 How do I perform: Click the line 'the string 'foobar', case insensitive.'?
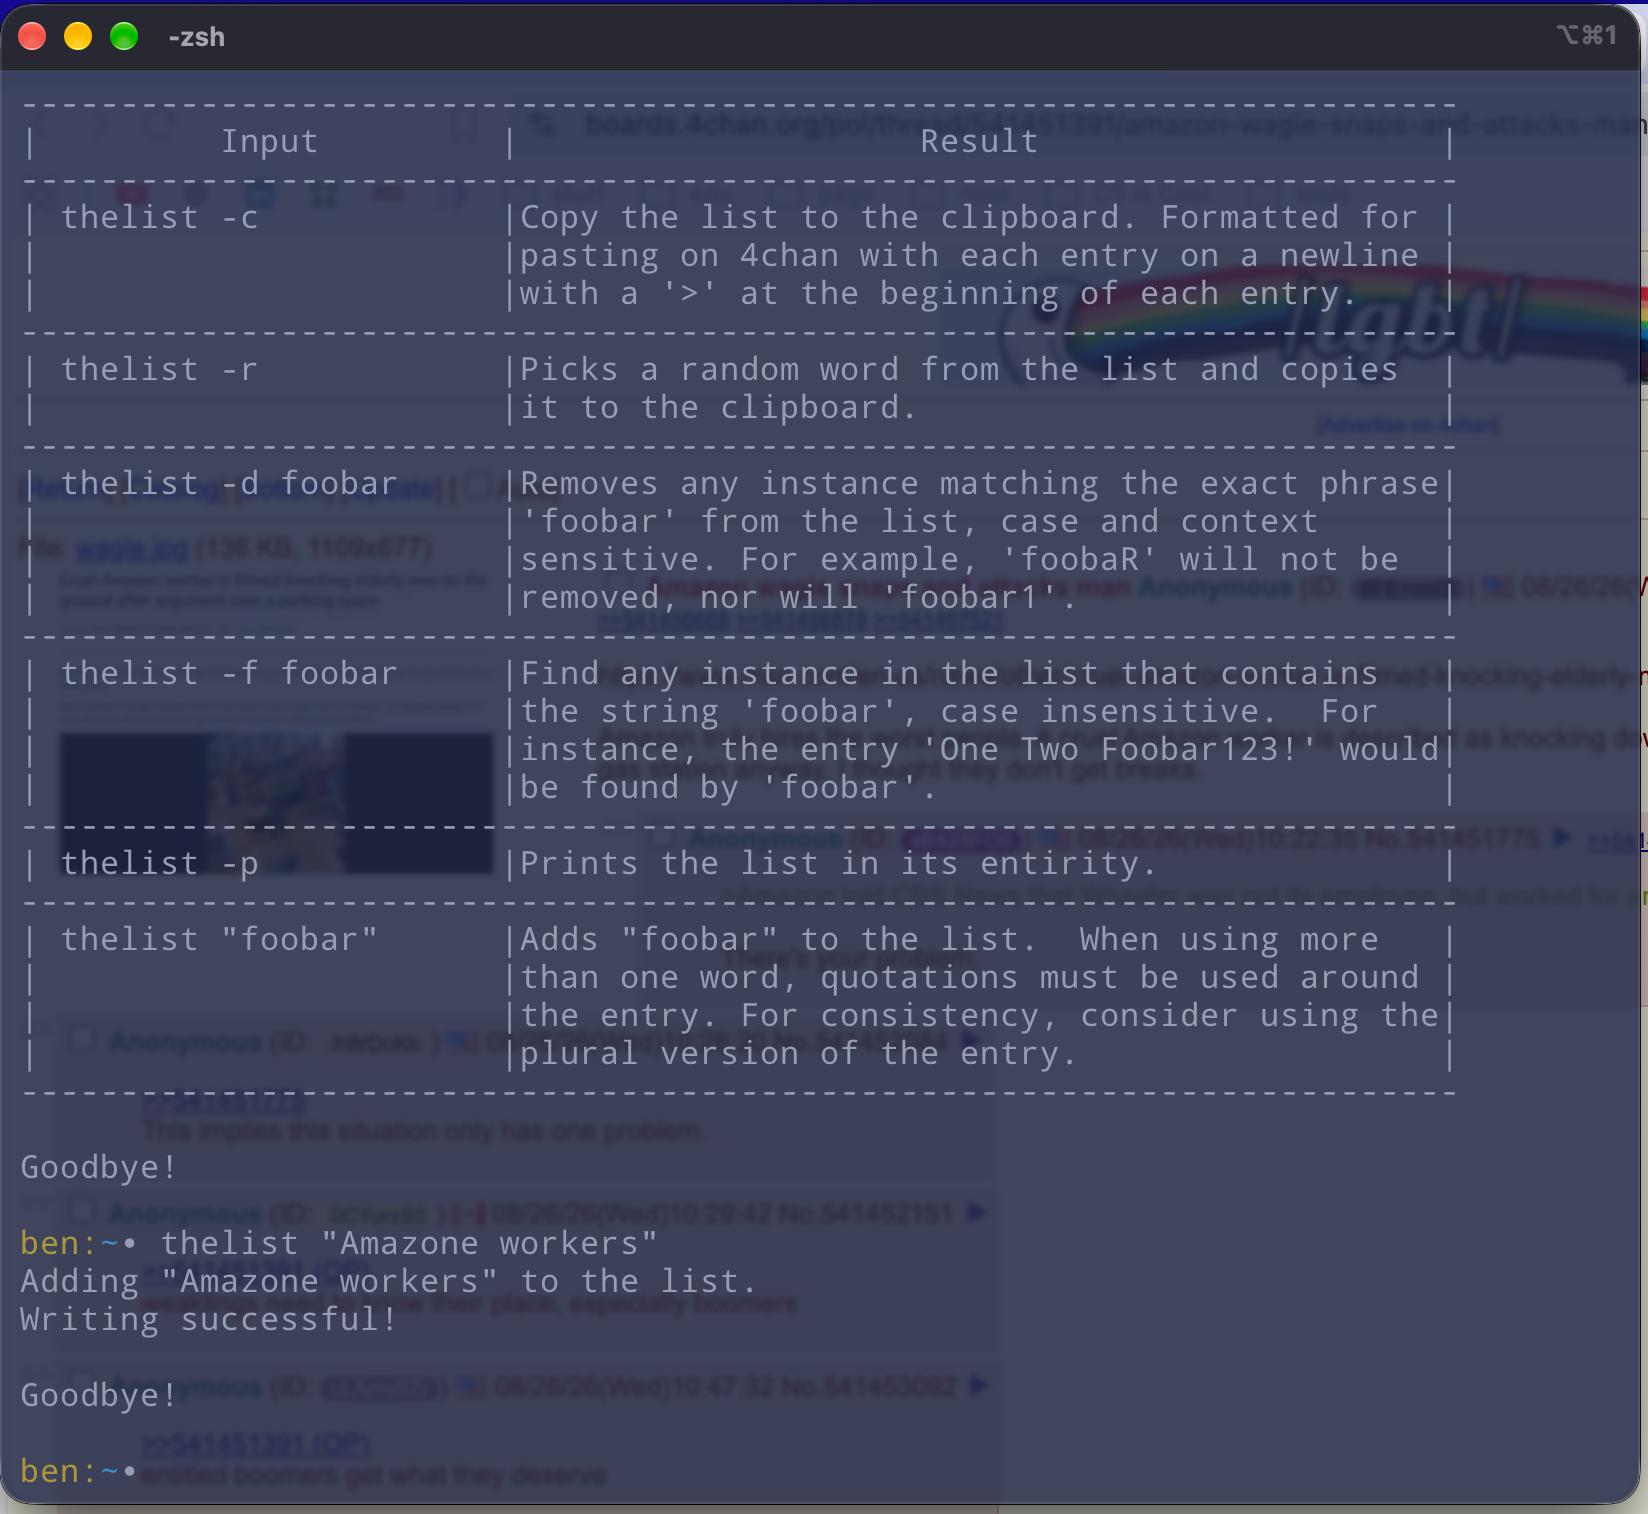coord(949,712)
